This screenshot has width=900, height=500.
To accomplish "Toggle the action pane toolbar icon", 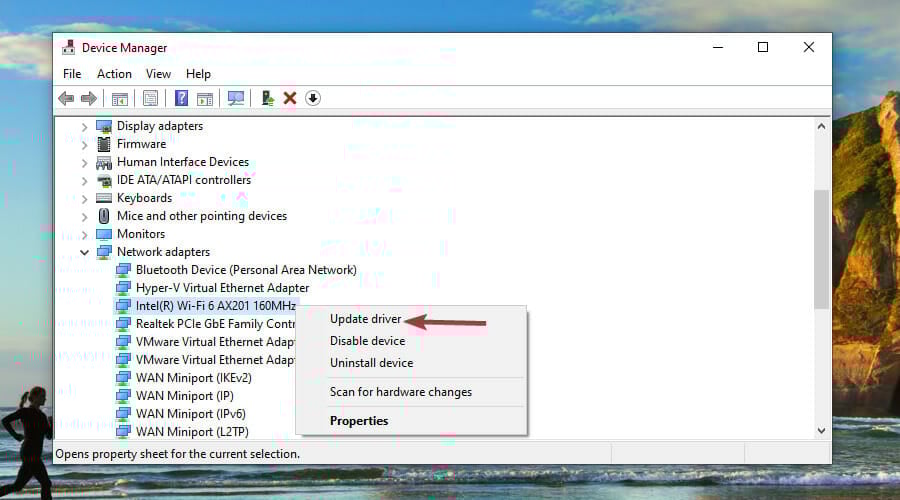I will [205, 99].
